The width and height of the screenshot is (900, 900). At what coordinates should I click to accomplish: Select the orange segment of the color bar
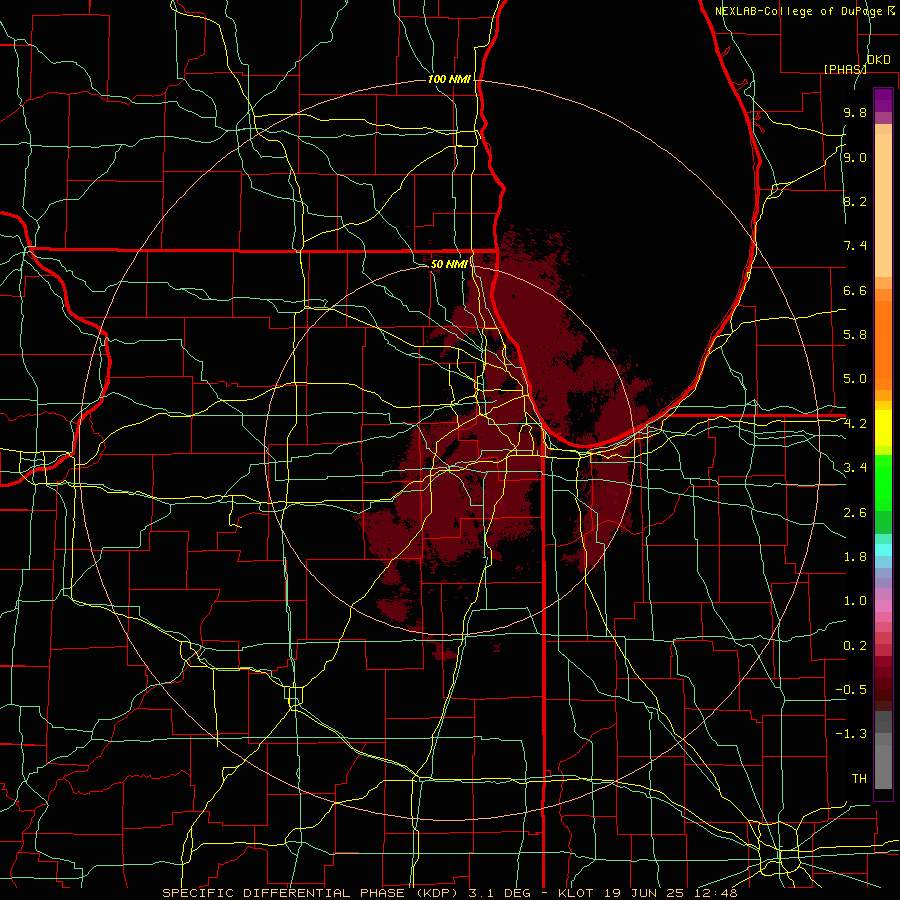click(883, 345)
